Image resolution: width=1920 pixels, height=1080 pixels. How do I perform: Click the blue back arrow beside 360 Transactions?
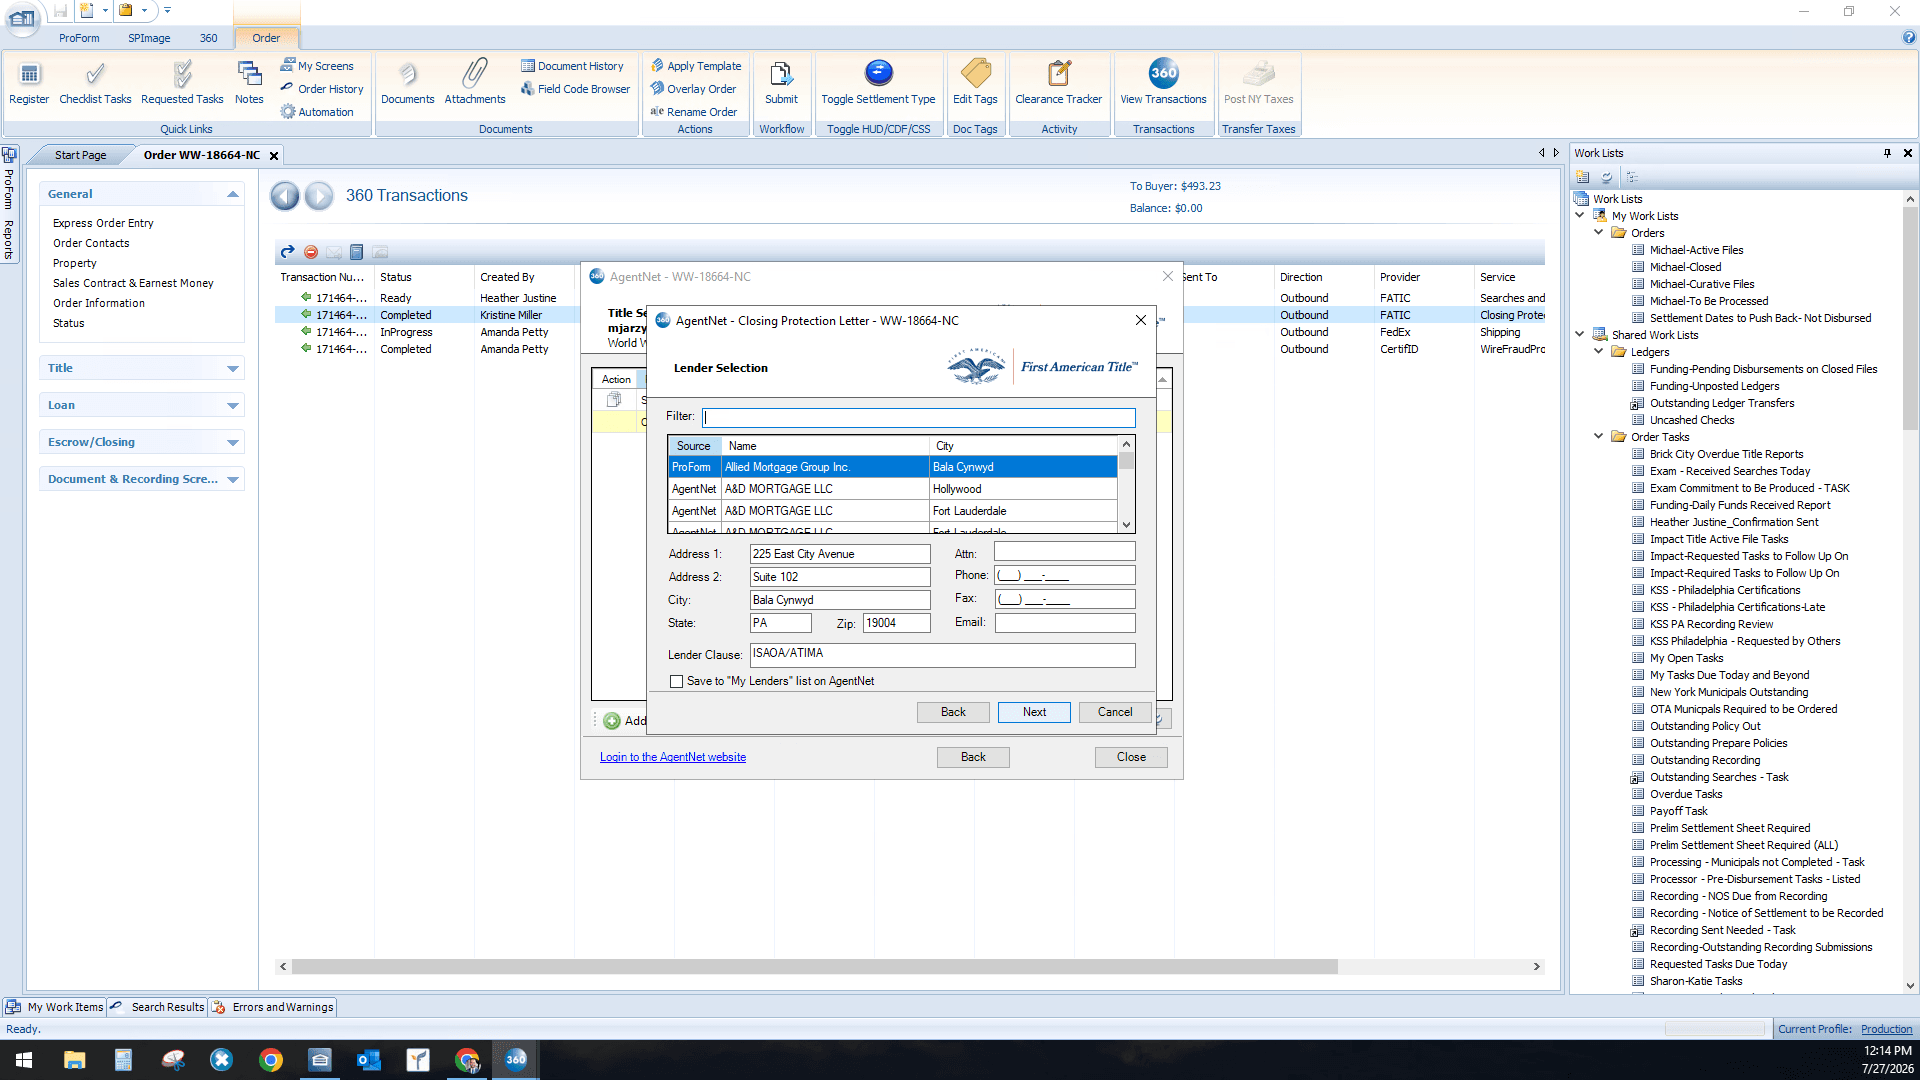click(x=285, y=196)
